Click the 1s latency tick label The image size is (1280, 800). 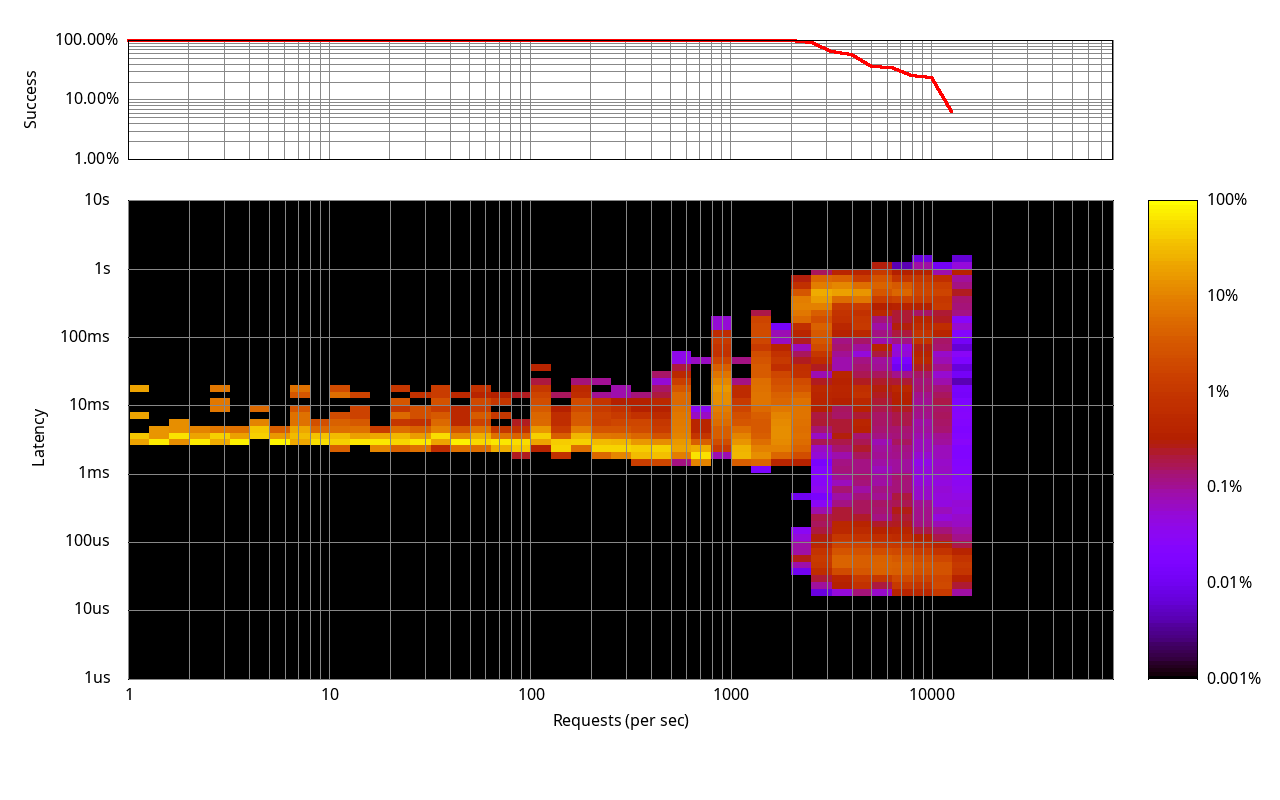[x=101, y=268]
